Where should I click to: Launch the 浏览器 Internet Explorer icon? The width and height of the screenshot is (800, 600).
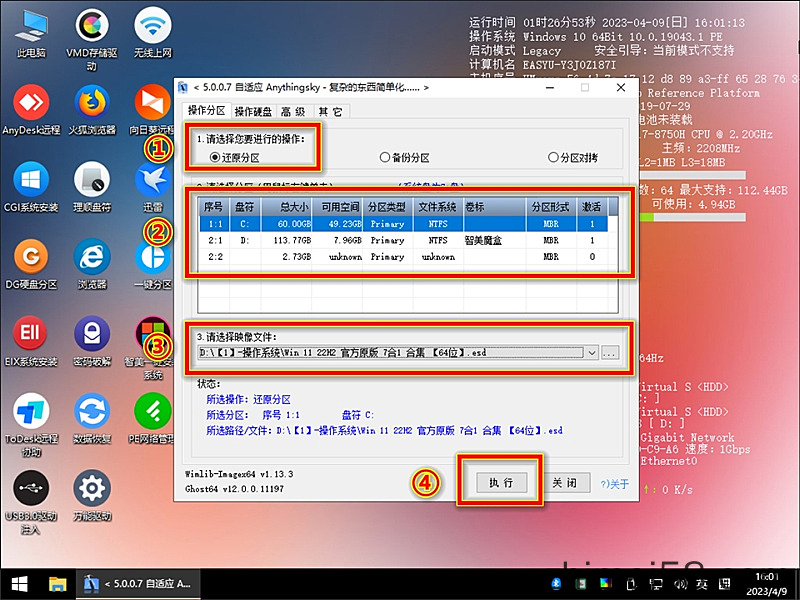tap(92, 264)
